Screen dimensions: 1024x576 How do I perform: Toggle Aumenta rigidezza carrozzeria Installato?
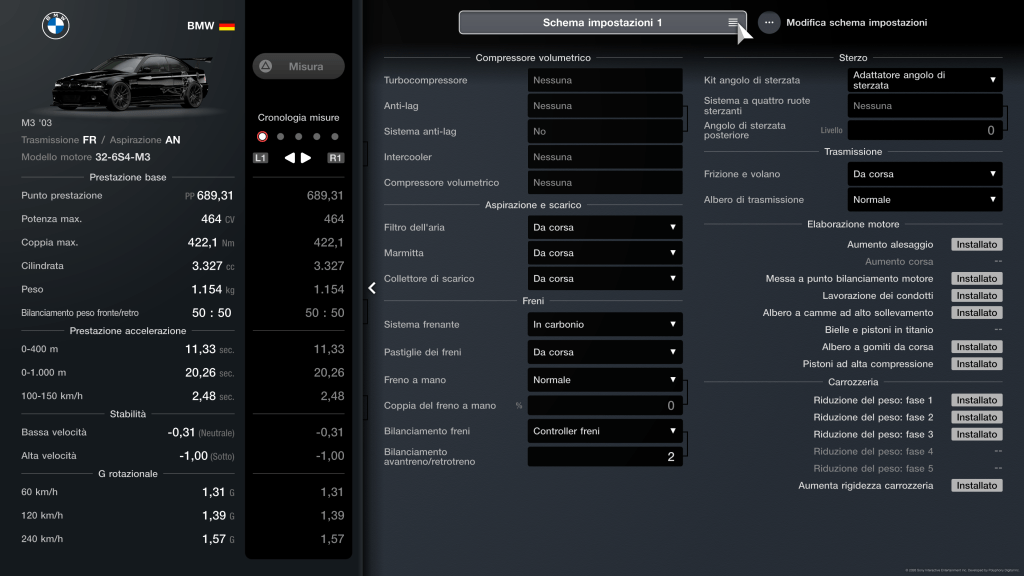(x=976, y=486)
